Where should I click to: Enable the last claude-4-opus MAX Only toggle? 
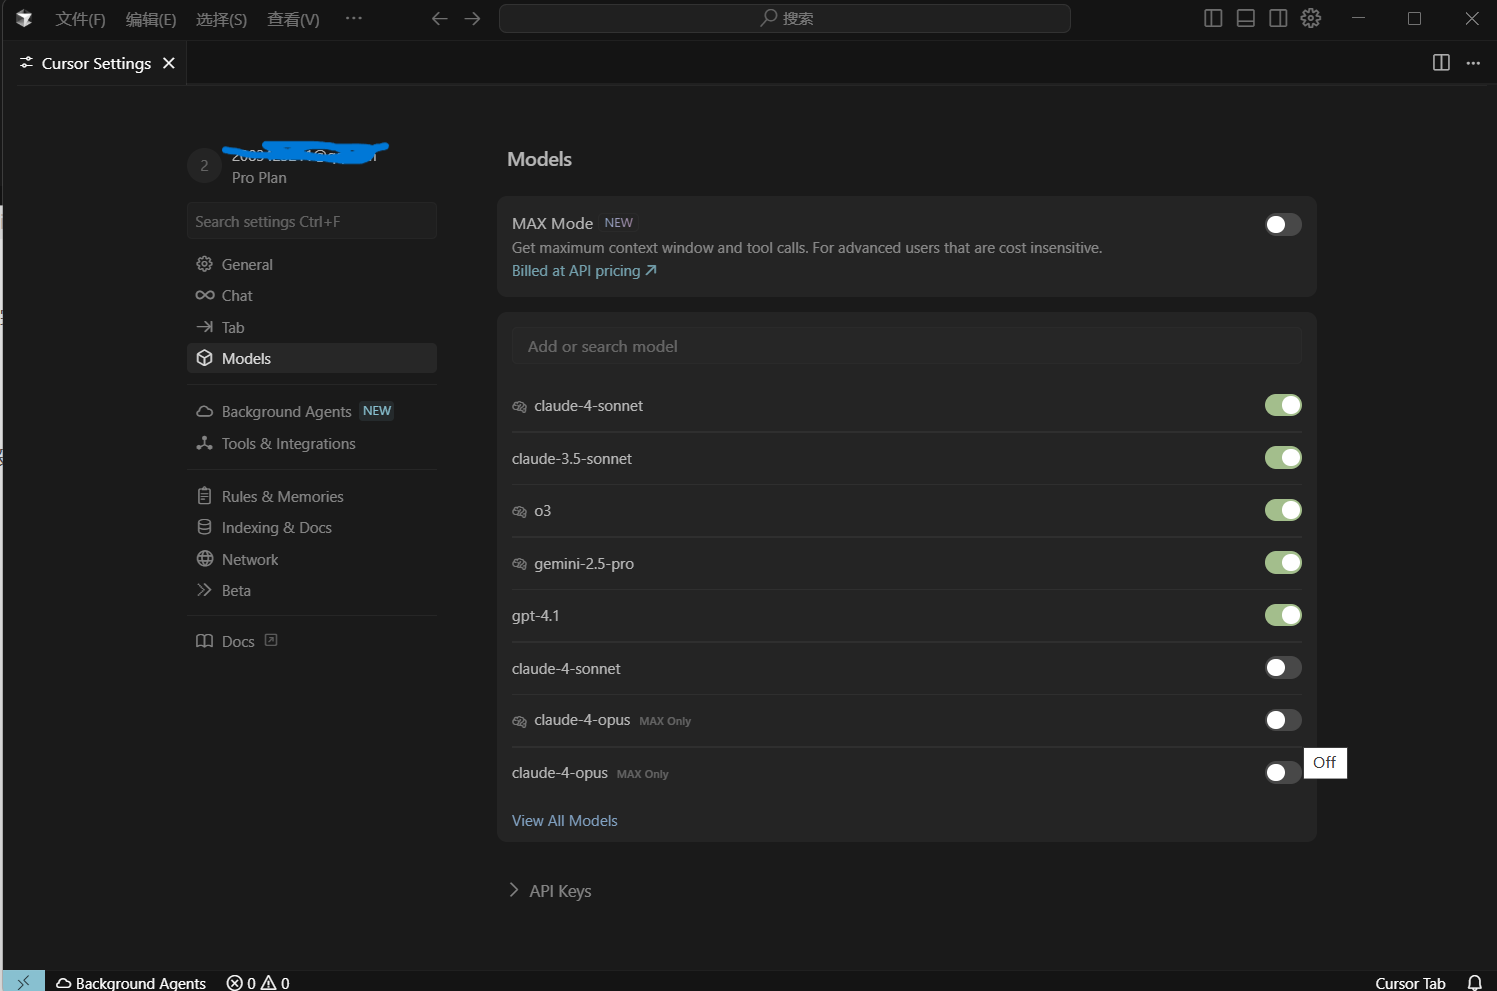[x=1283, y=772]
